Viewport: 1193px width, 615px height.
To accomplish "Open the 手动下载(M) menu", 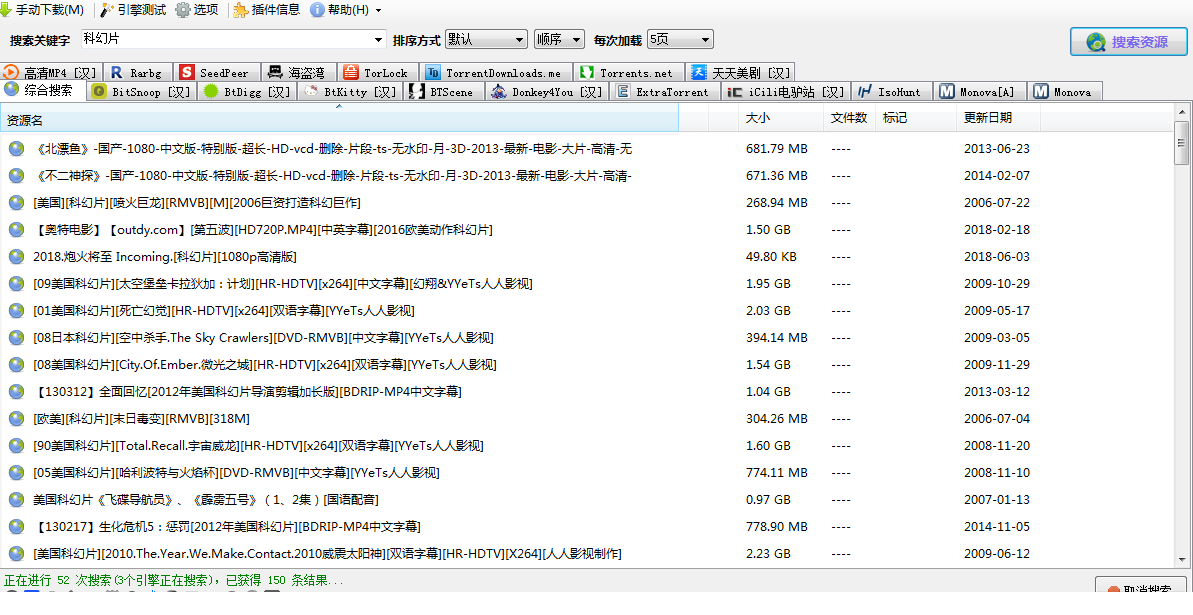I will pos(43,10).
